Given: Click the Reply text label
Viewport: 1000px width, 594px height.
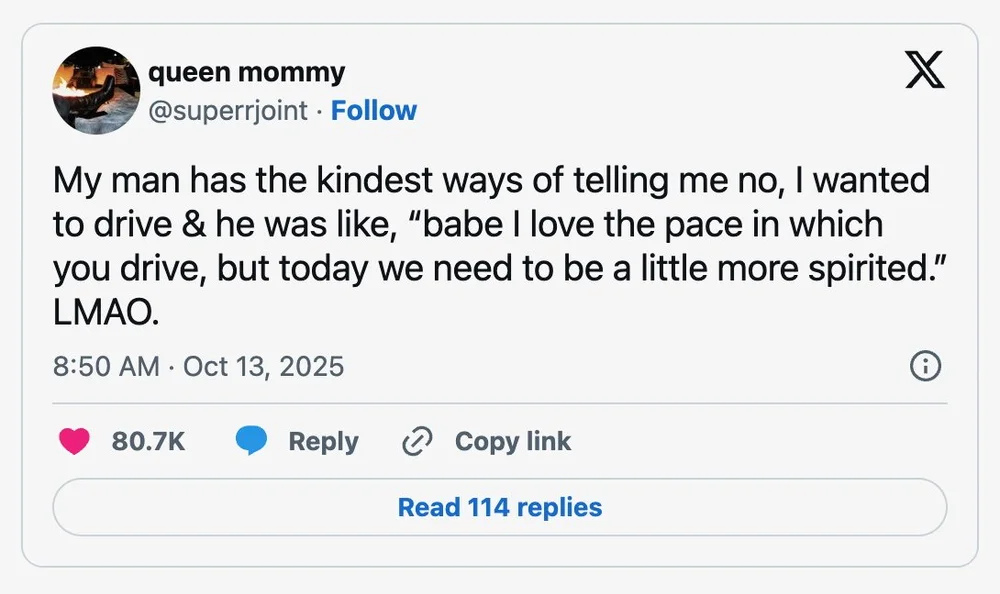Looking at the screenshot, I should pyautogui.click(x=323, y=441).
